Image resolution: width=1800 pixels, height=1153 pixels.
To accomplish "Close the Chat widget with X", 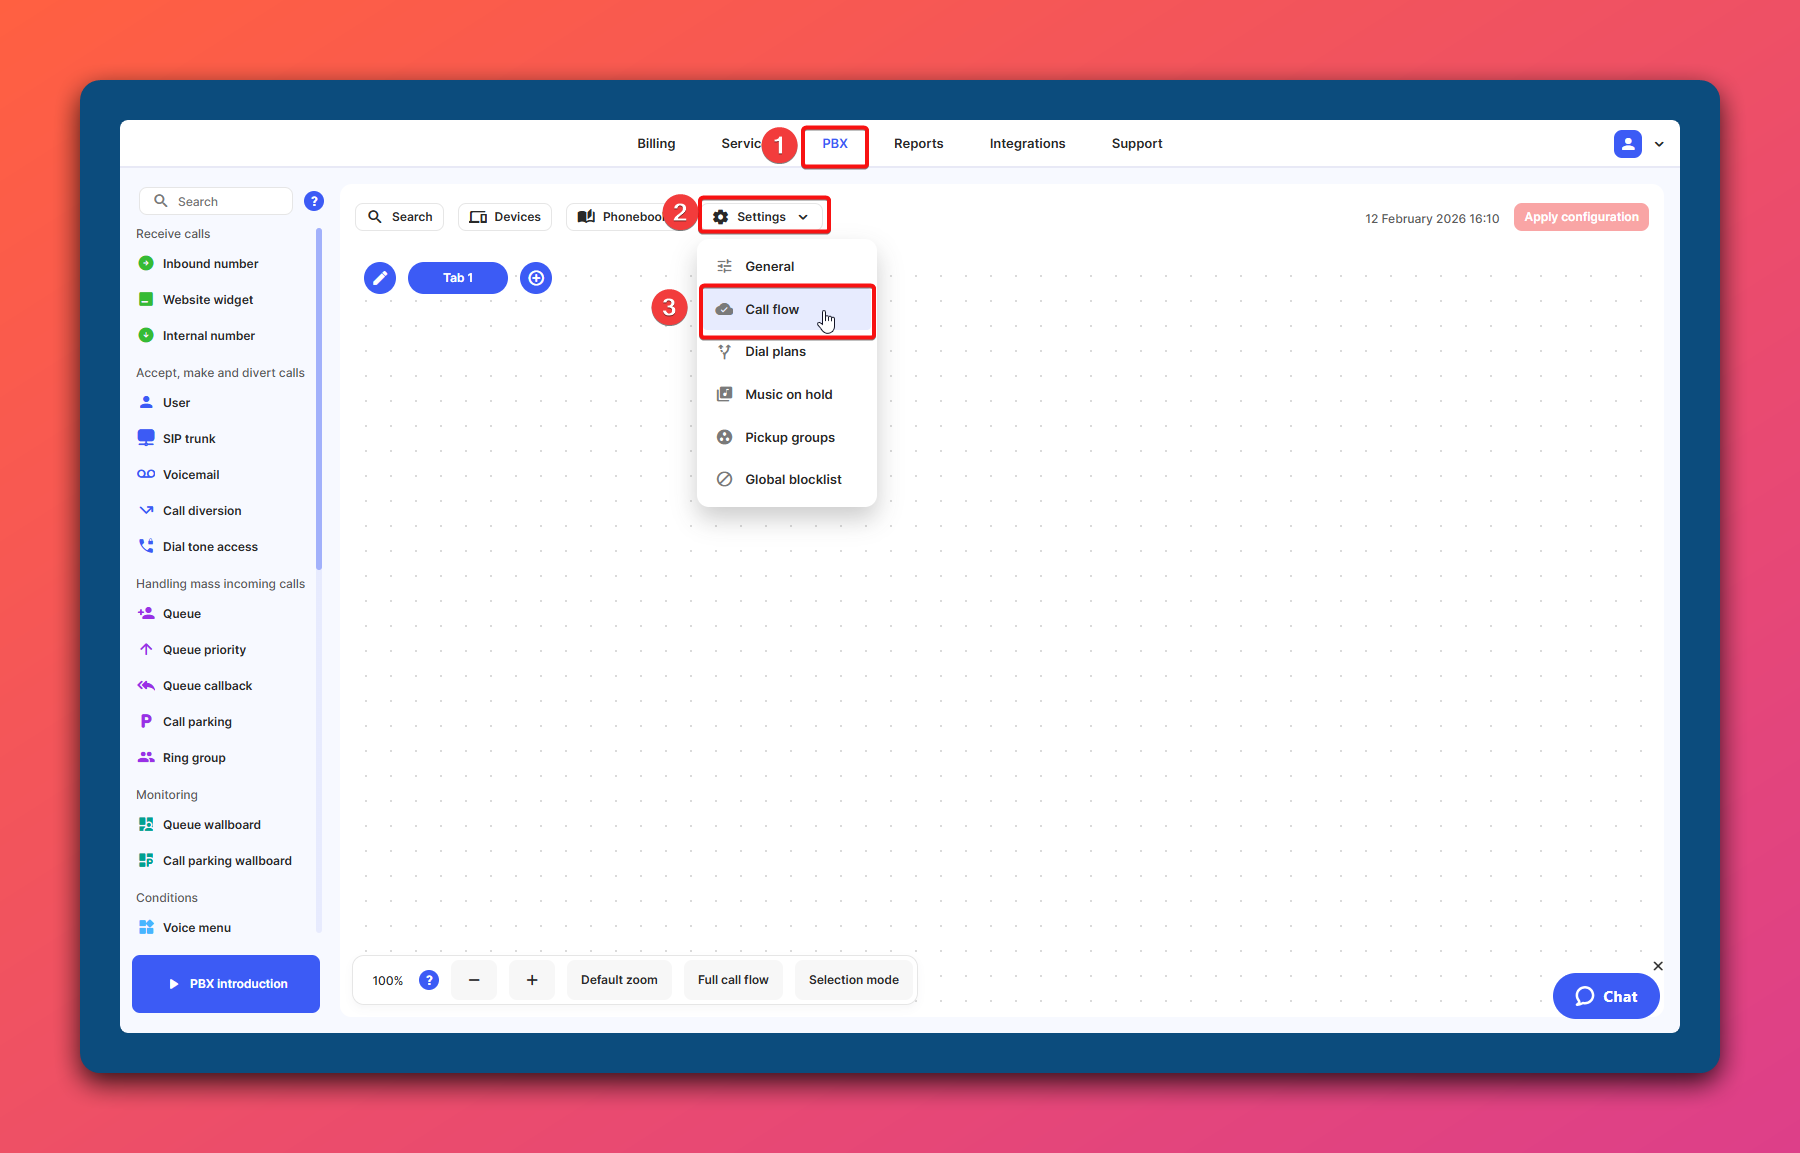I will click(x=1658, y=966).
